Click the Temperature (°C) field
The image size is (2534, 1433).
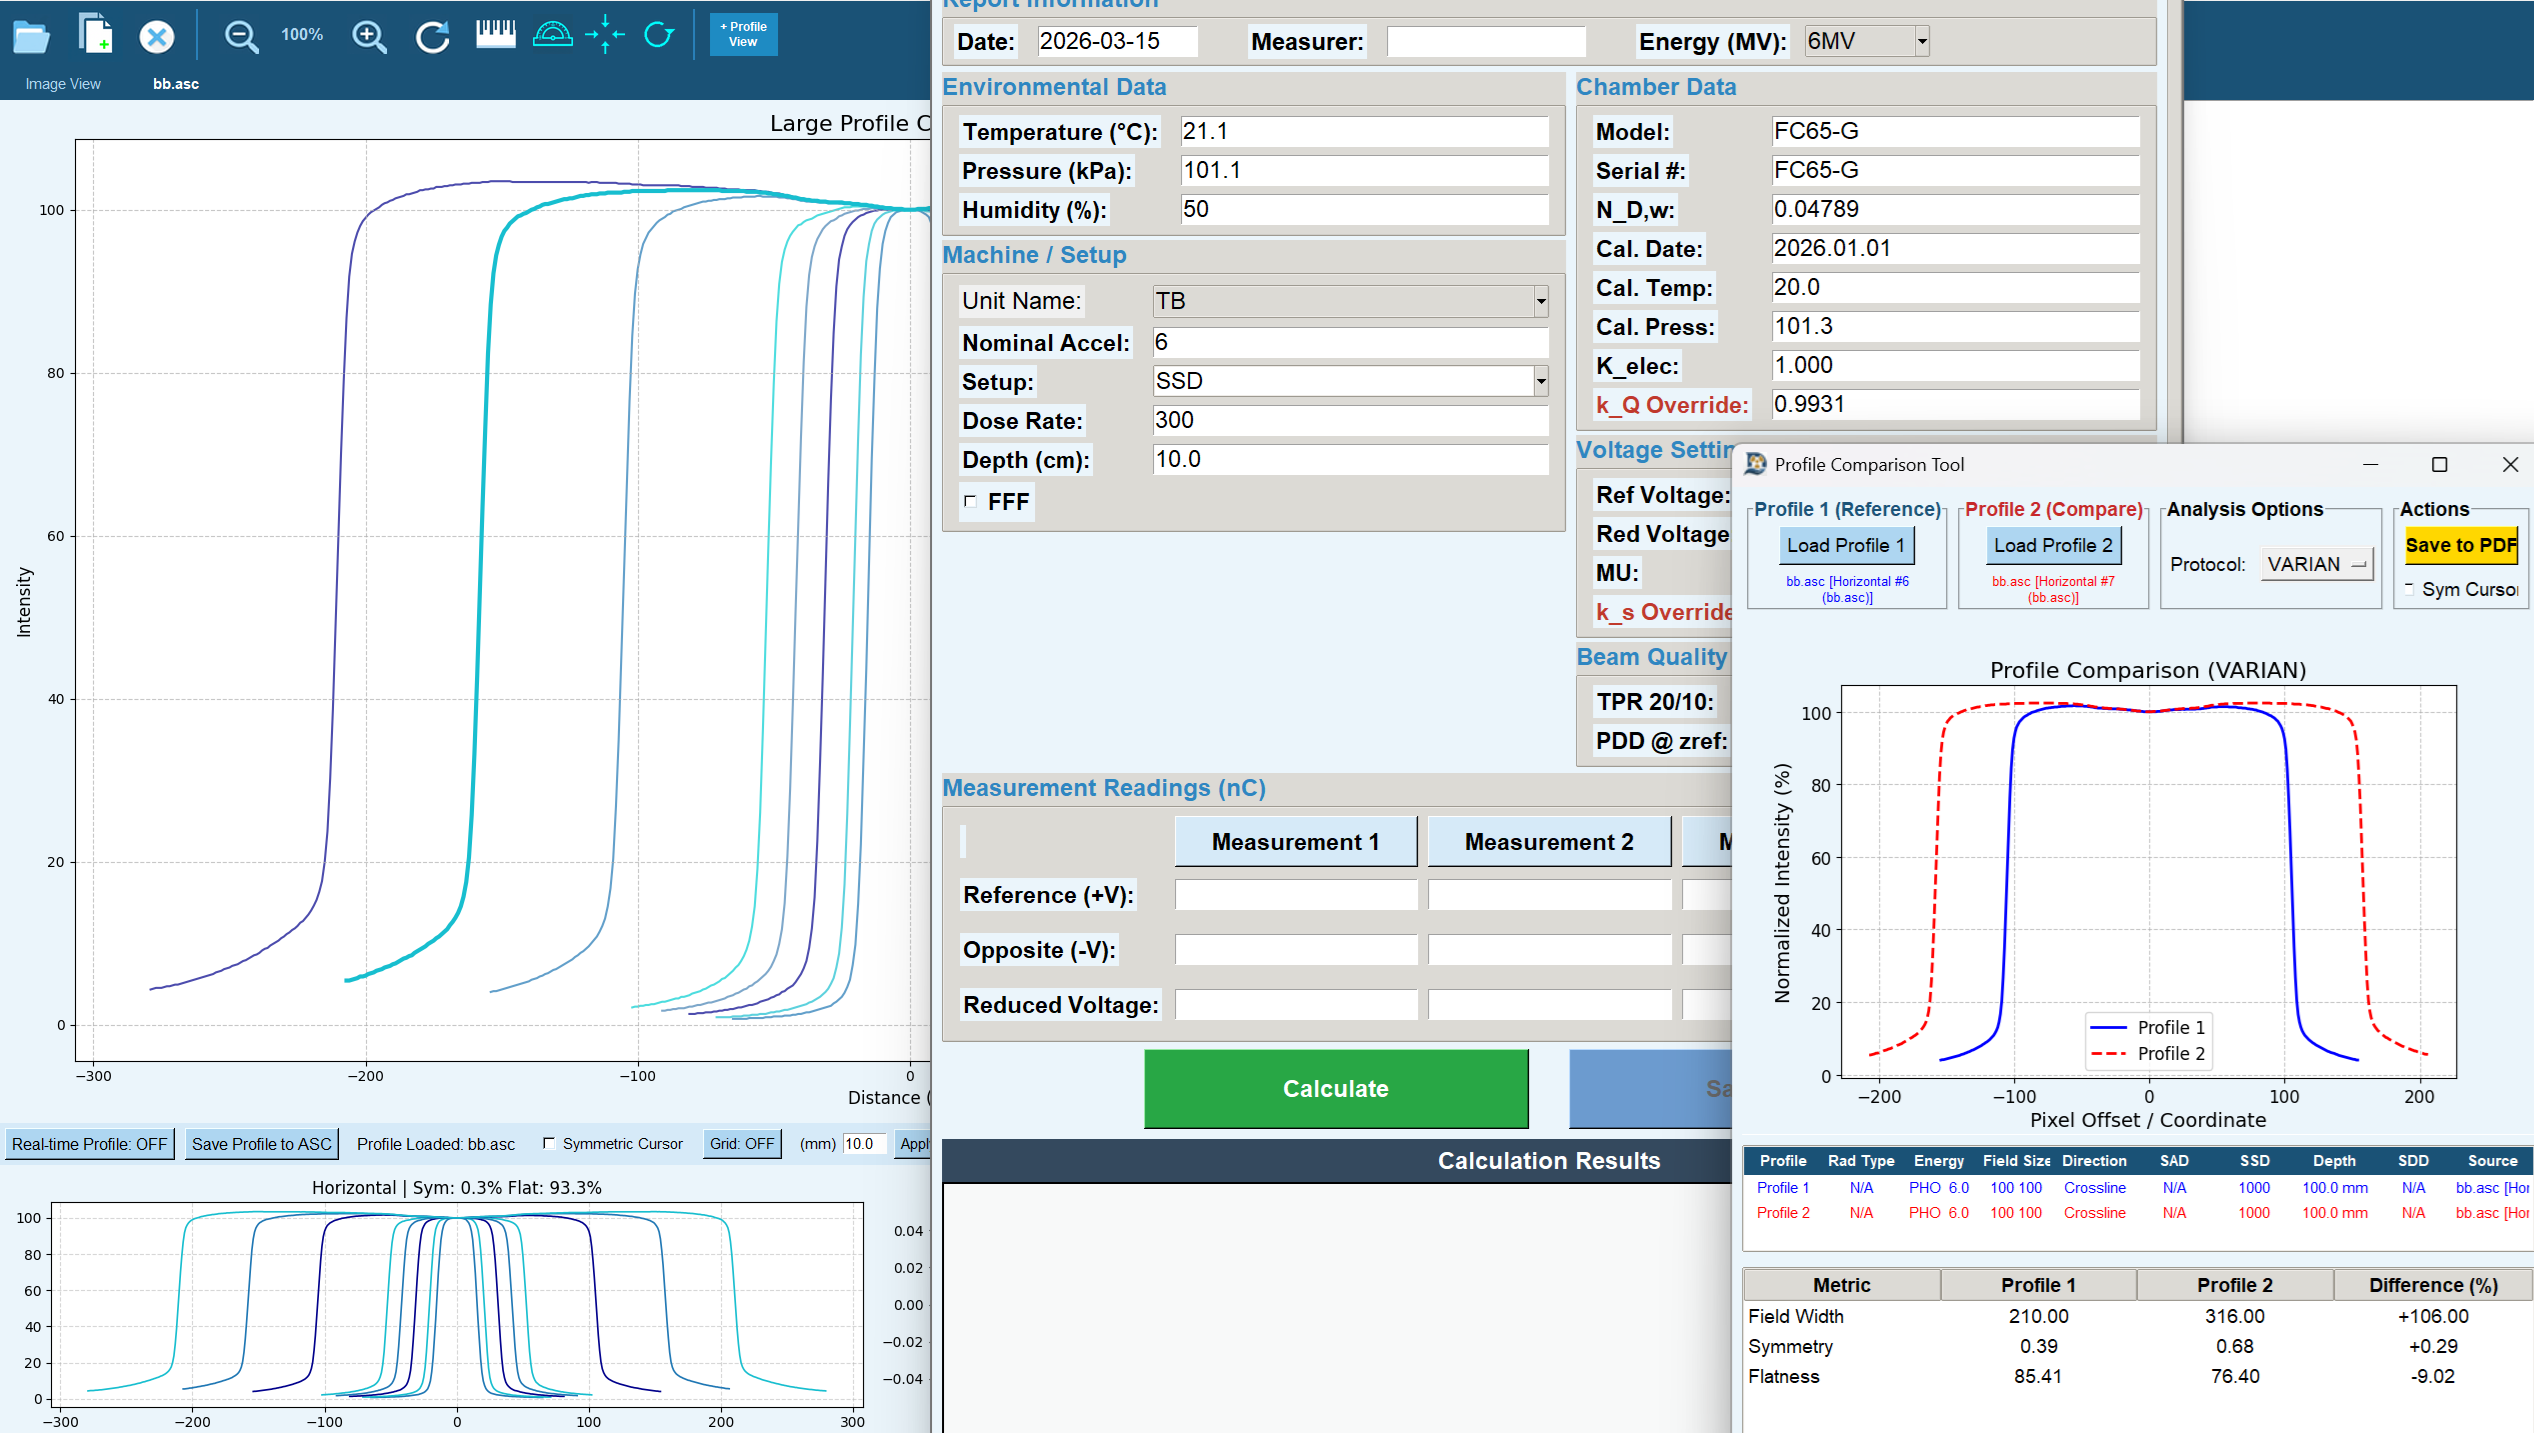click(1364, 131)
